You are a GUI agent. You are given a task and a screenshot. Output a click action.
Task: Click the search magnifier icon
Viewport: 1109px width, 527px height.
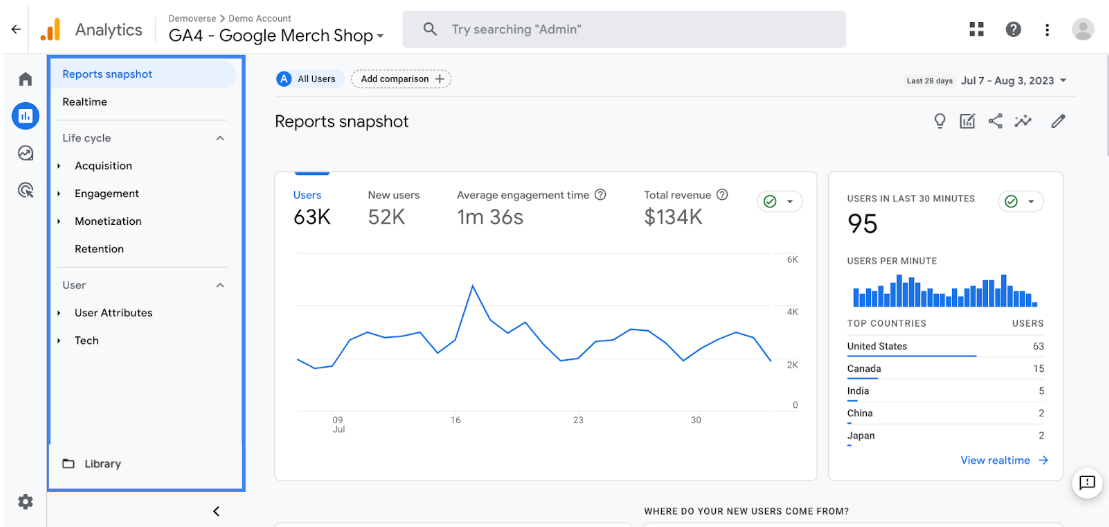point(429,29)
